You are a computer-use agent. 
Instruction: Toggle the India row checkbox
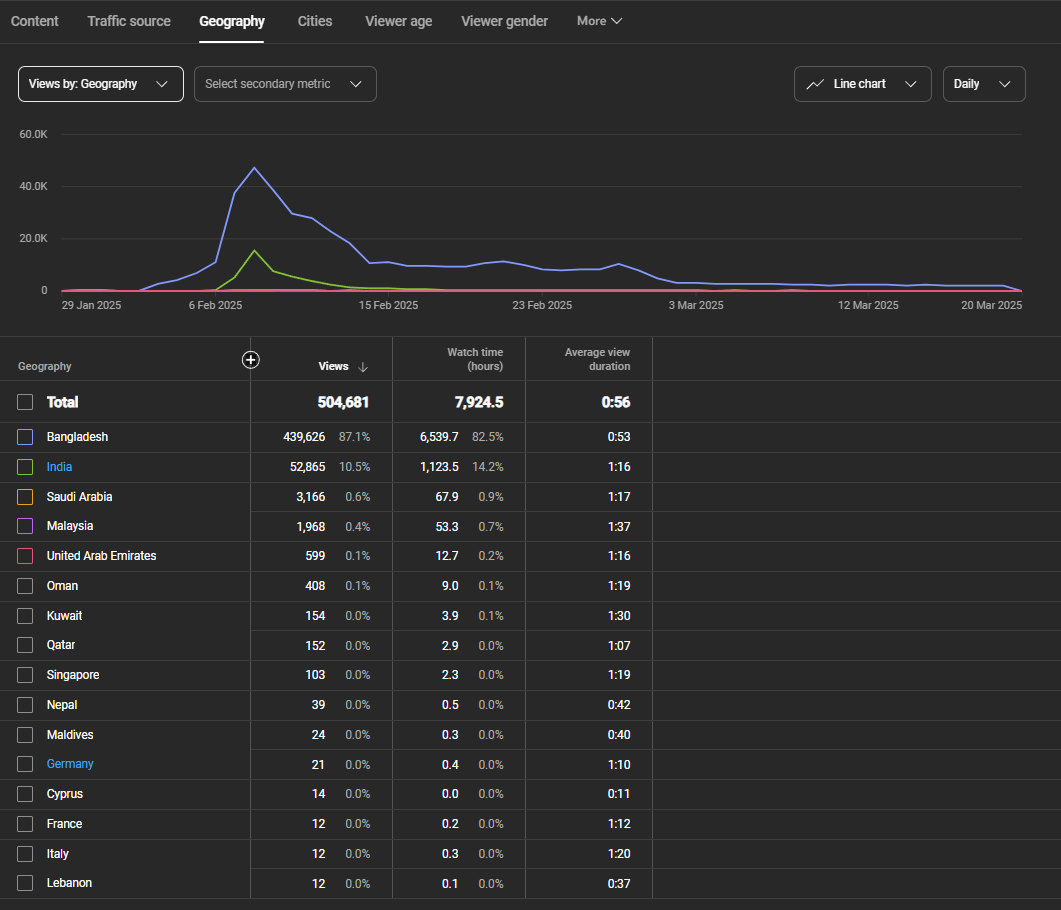tap(26, 467)
